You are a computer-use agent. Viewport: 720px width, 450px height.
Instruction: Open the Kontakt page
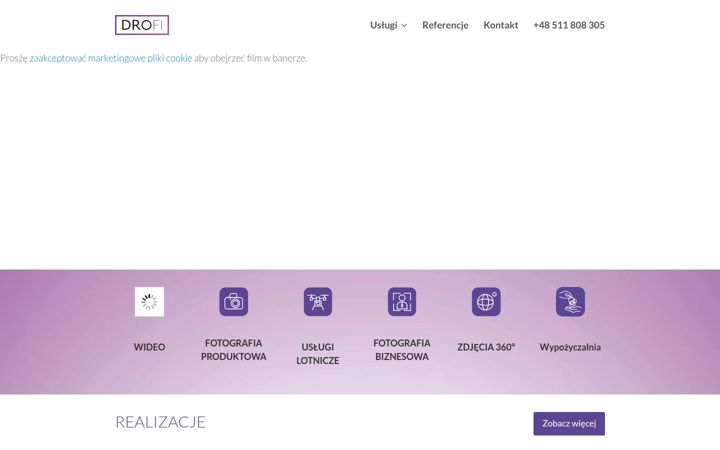click(501, 25)
